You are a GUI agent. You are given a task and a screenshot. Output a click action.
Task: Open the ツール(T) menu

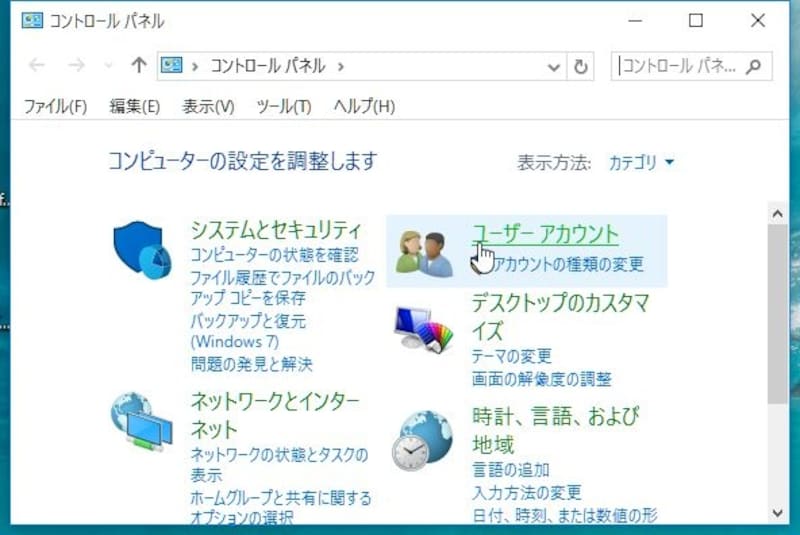coord(284,107)
